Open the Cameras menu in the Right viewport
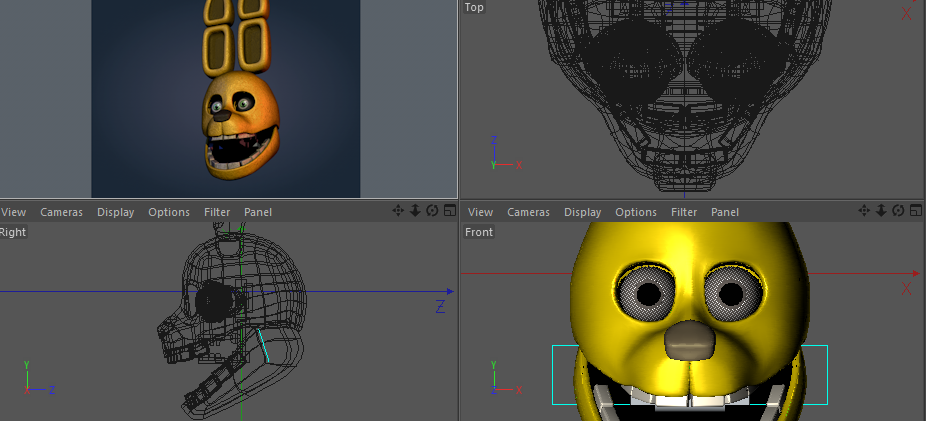 tap(61, 212)
